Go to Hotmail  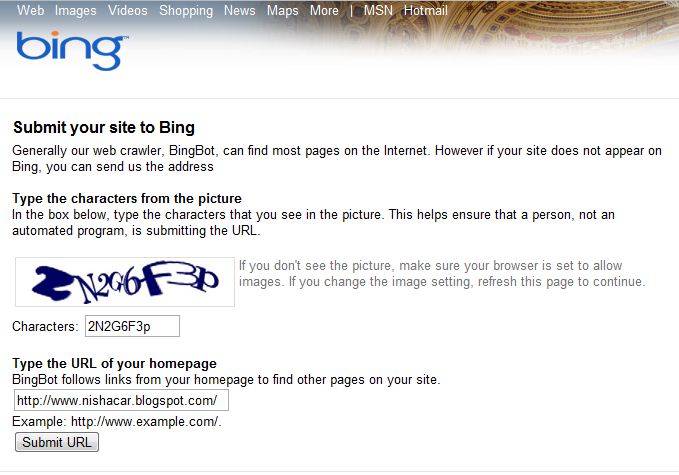point(425,11)
